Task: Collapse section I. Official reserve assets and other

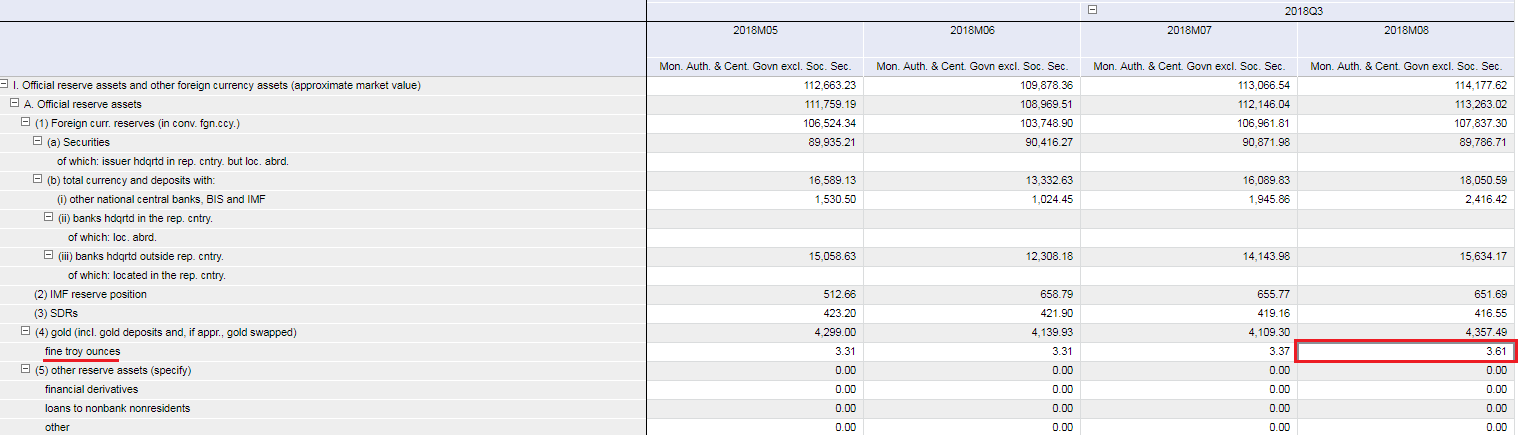Action: click(x=5, y=85)
